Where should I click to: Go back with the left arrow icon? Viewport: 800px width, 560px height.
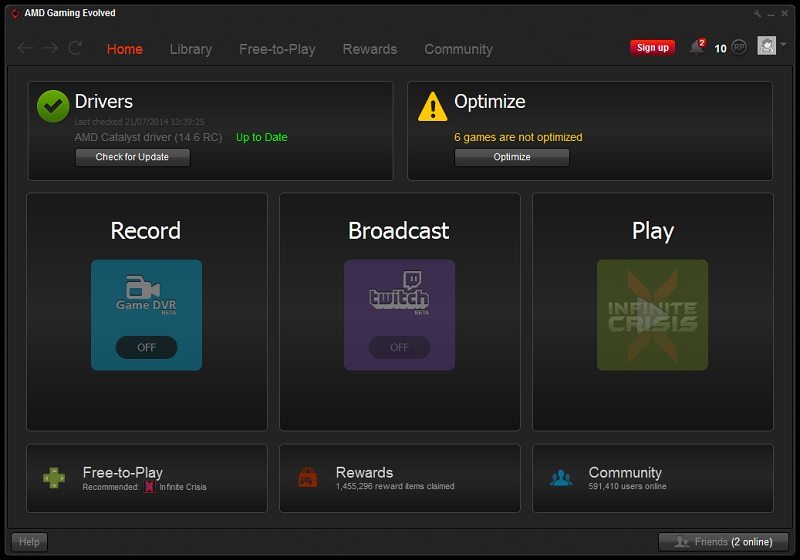25,48
